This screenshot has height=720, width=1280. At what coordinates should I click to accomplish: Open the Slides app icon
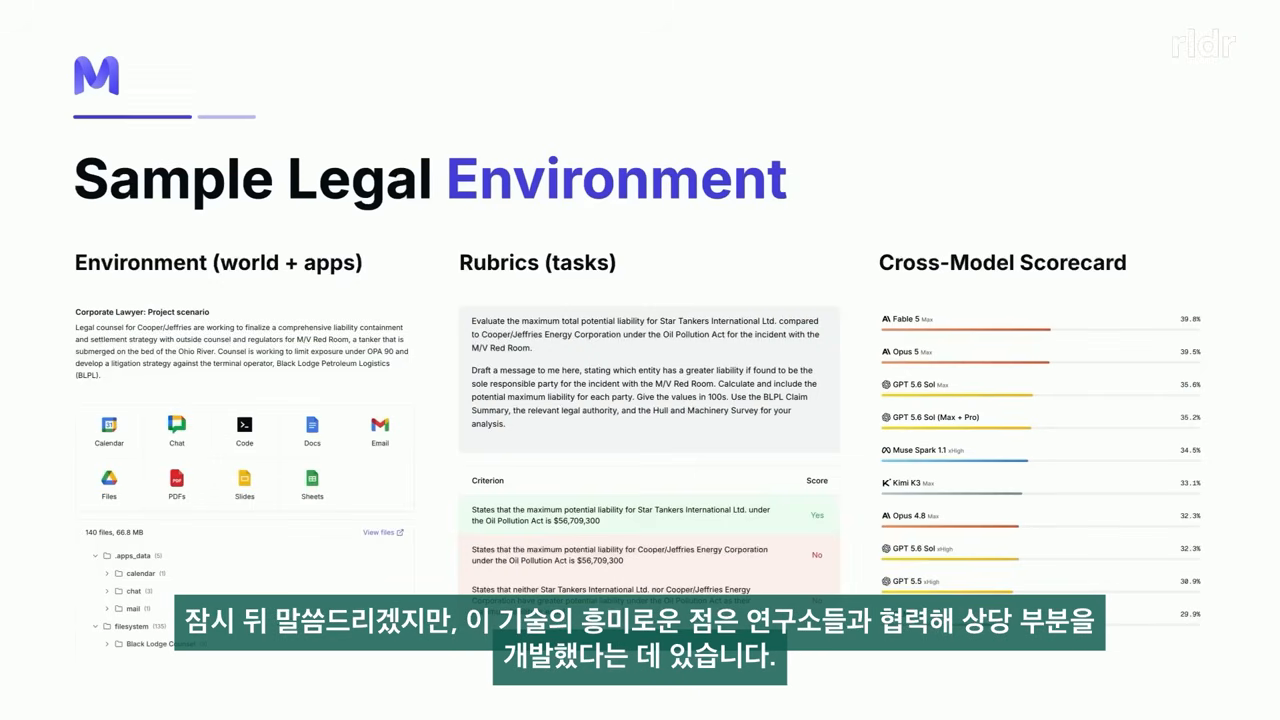(x=245, y=478)
